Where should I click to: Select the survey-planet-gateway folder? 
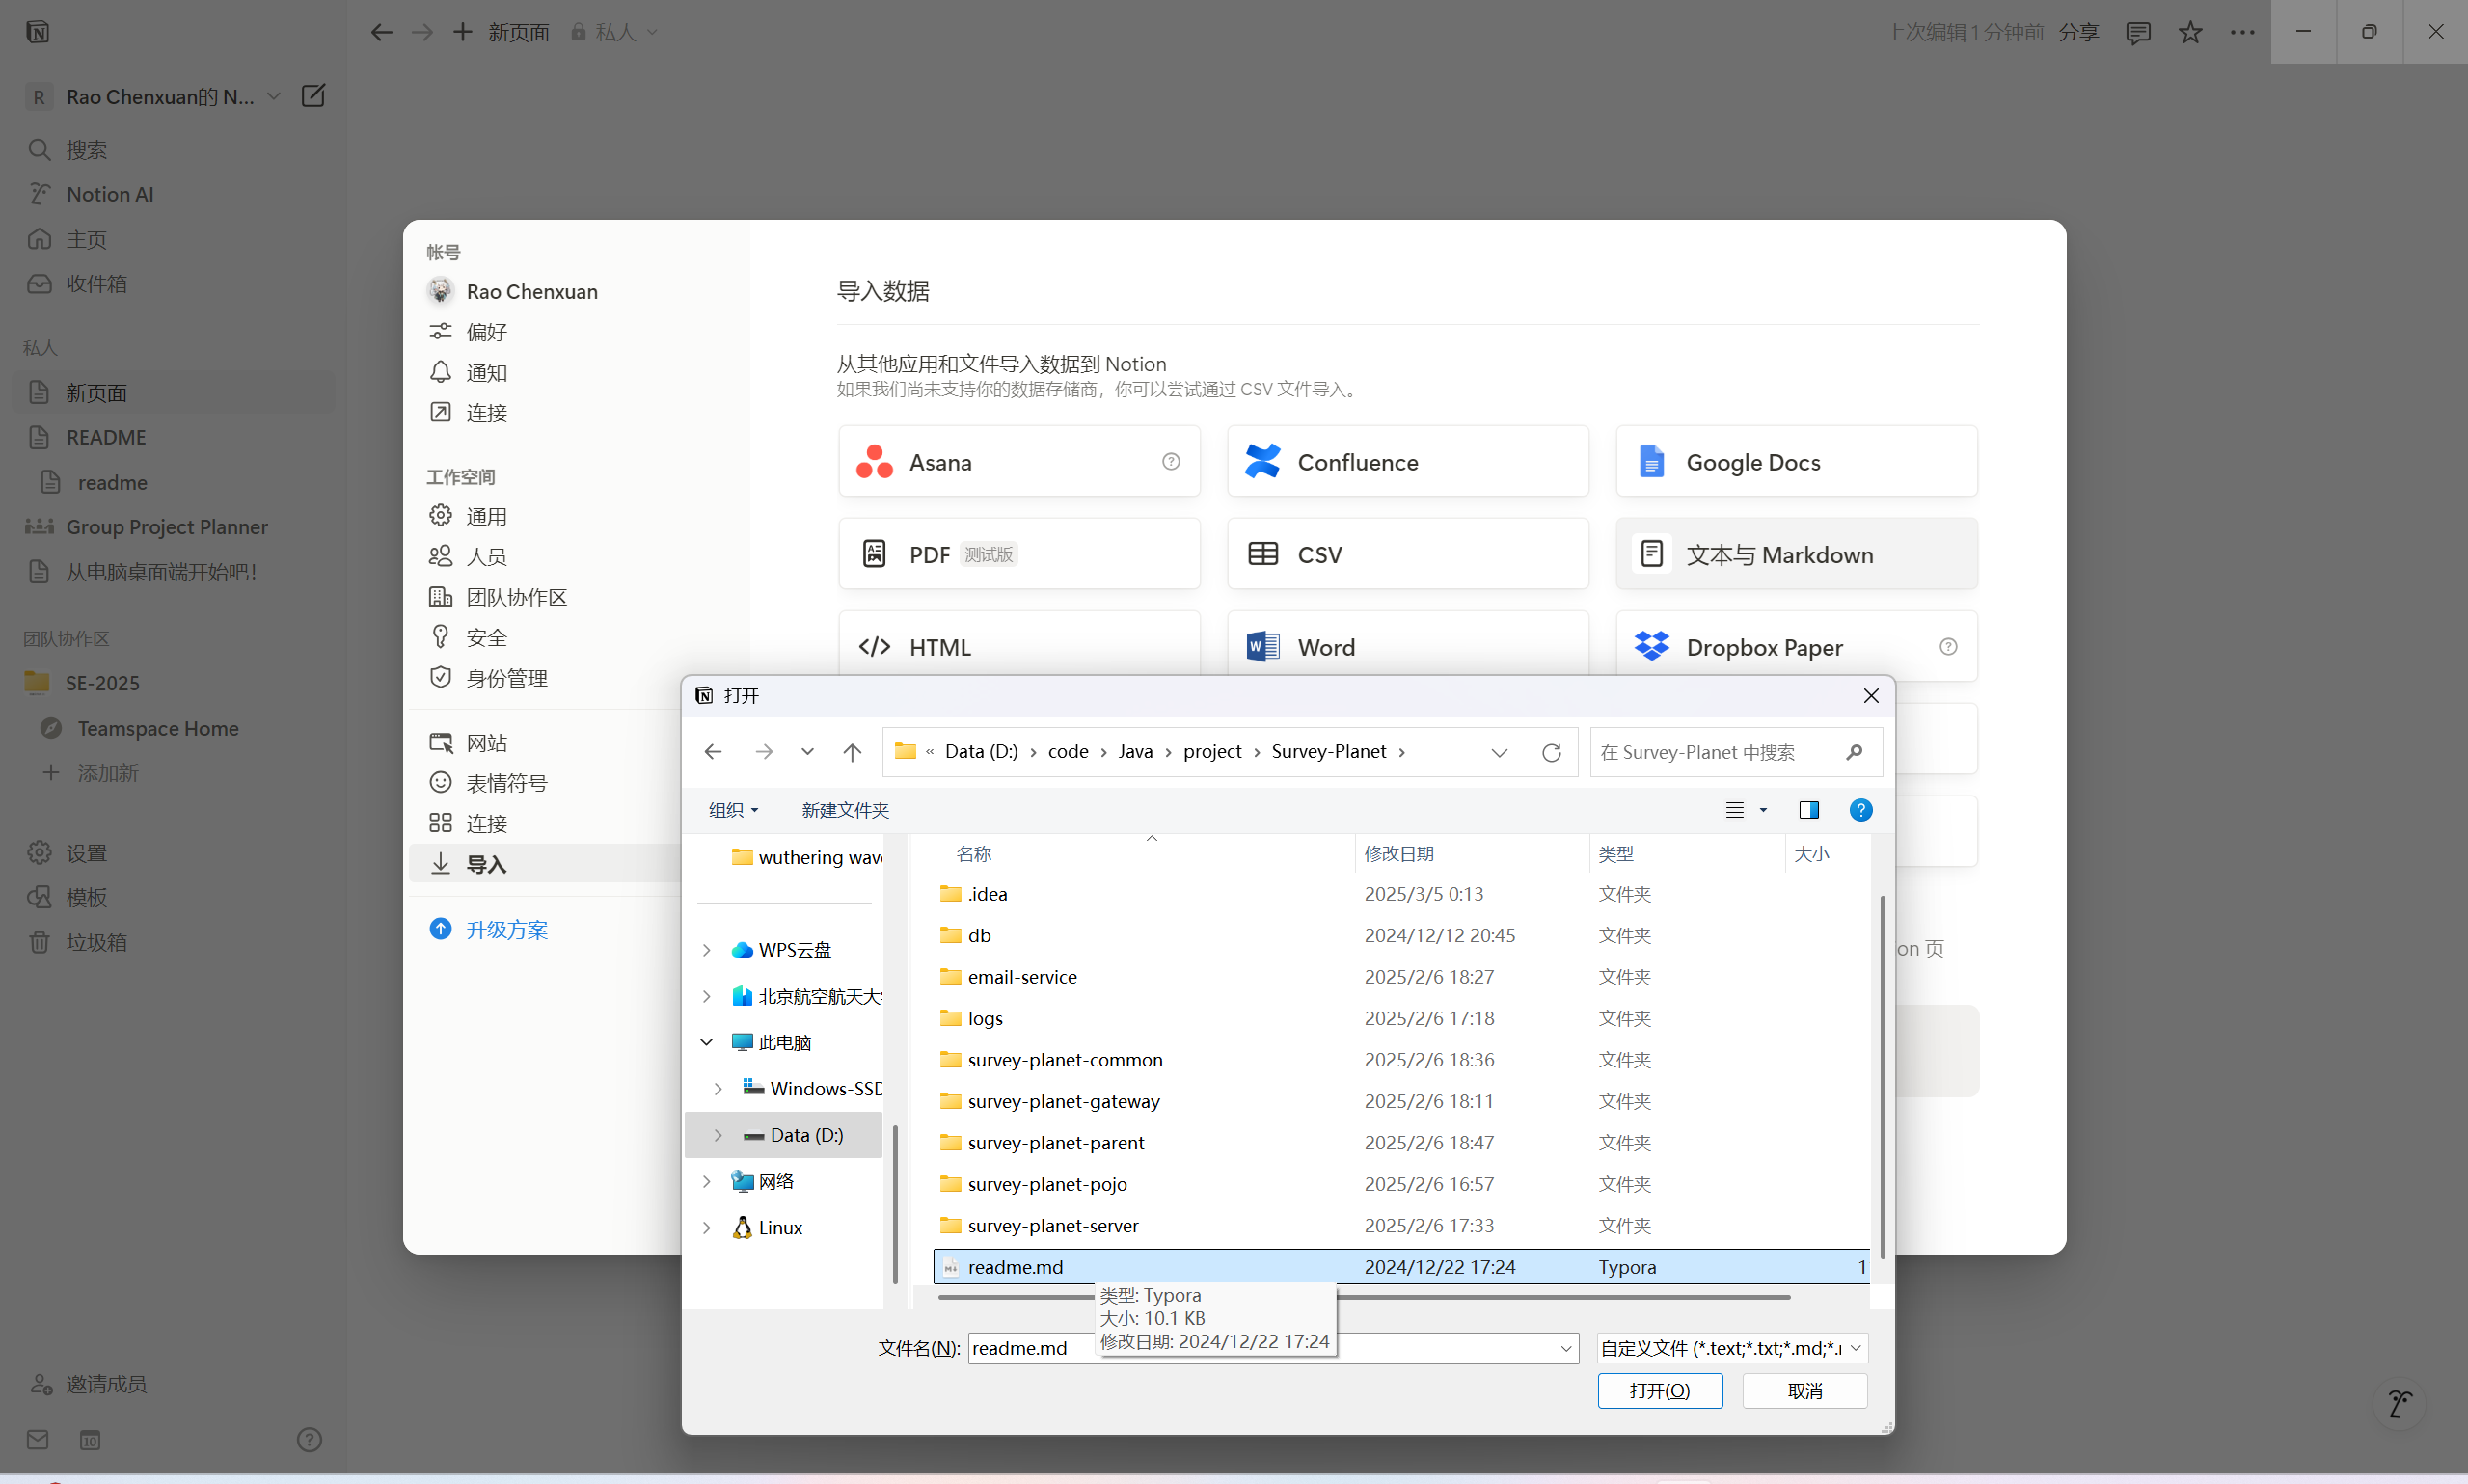[1063, 1101]
